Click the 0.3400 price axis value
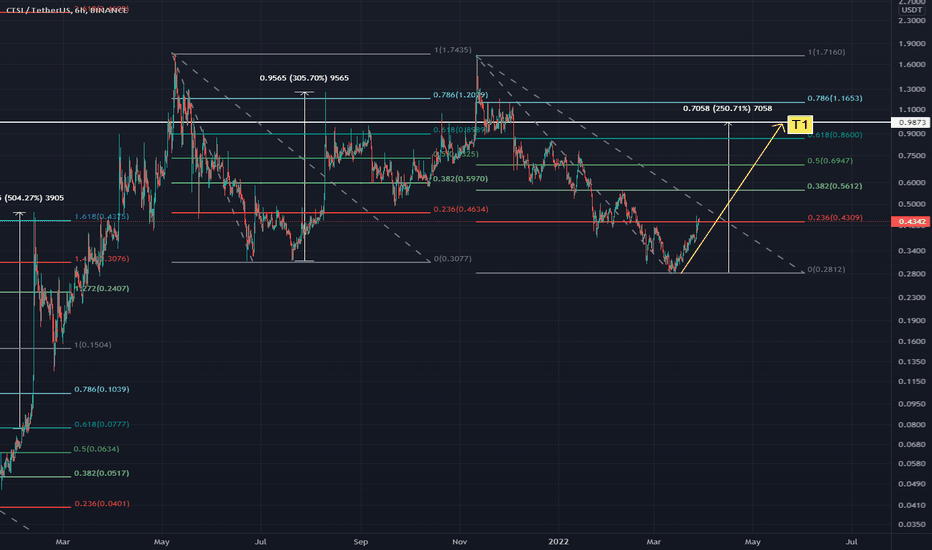932x550 pixels. point(912,251)
